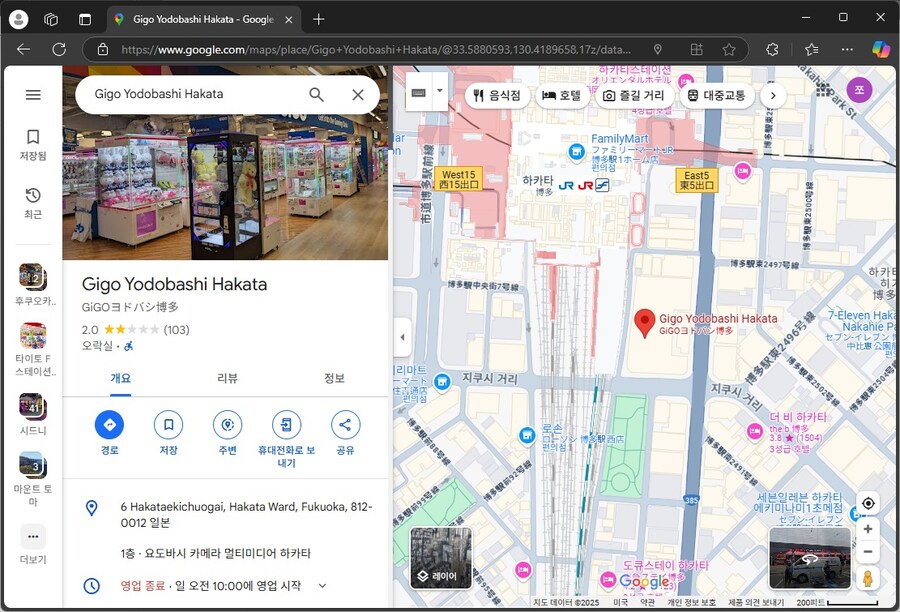This screenshot has height=612, width=900.
Task: Filter by Hotels (호텔) chip
Action: point(562,95)
